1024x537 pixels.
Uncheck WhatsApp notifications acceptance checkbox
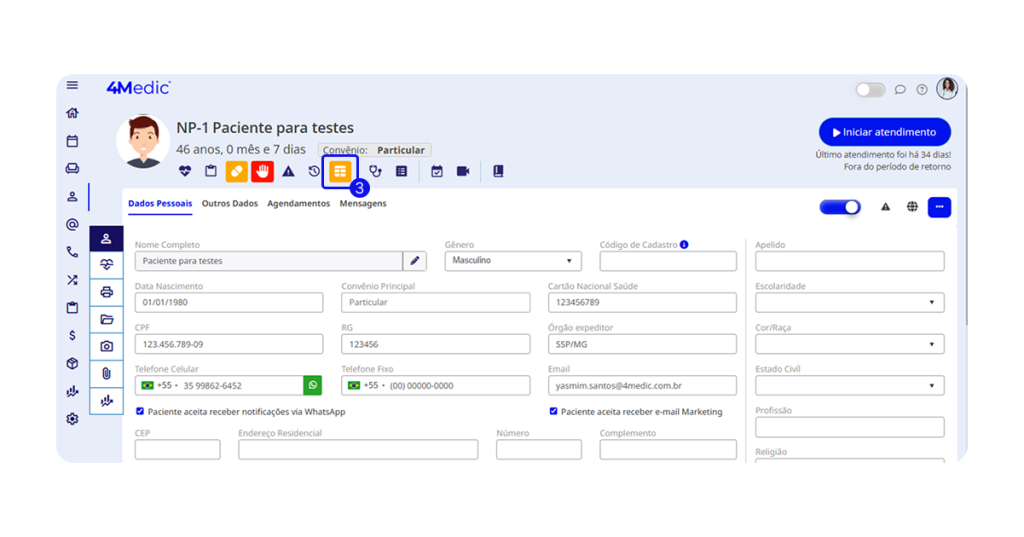140,411
